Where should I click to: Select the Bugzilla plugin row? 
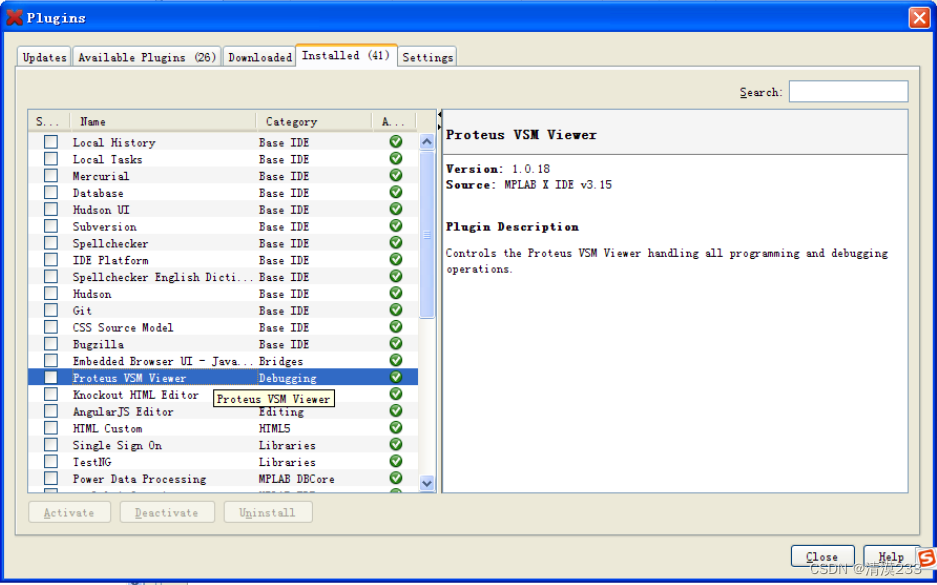tap(223, 344)
